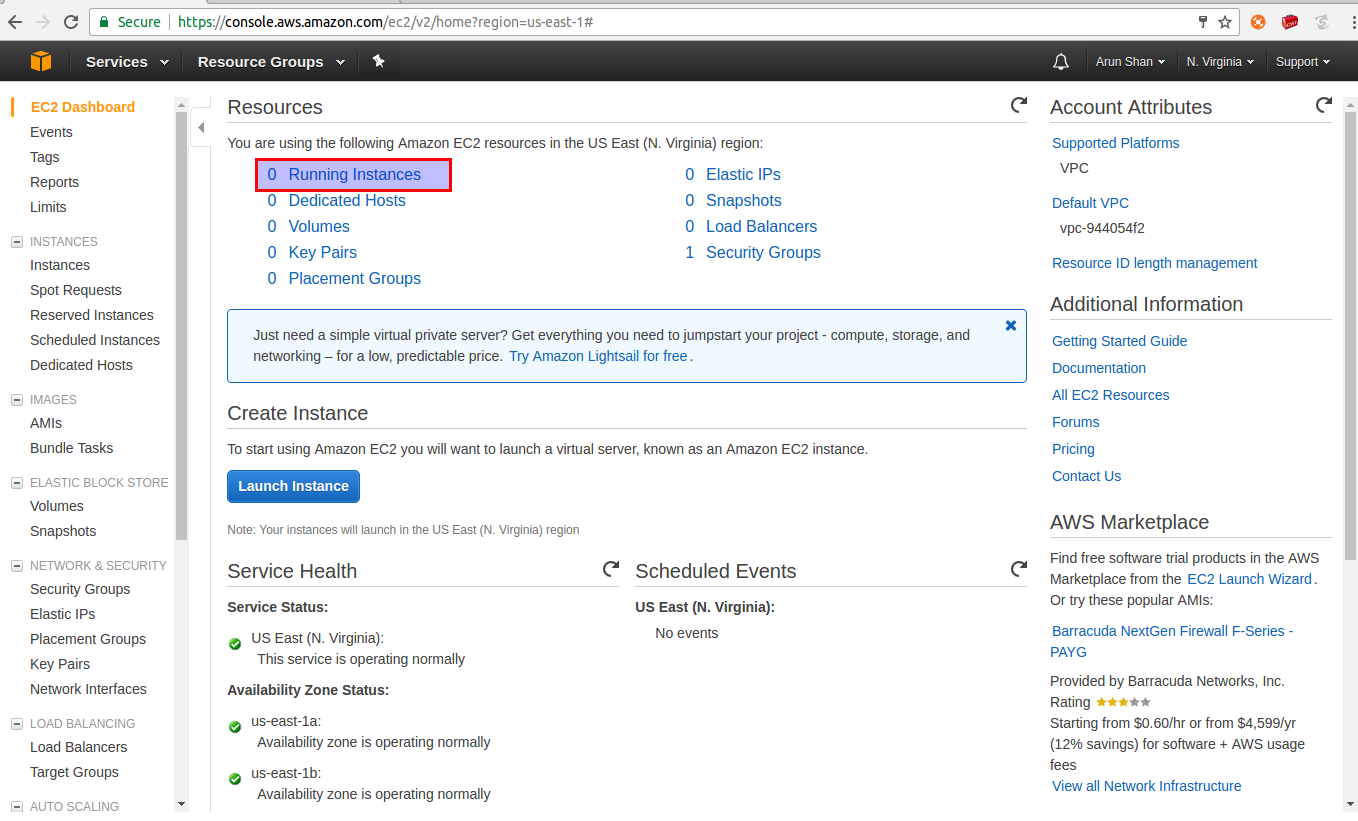
Task: Click the browser forward arrow
Action: (x=43, y=21)
